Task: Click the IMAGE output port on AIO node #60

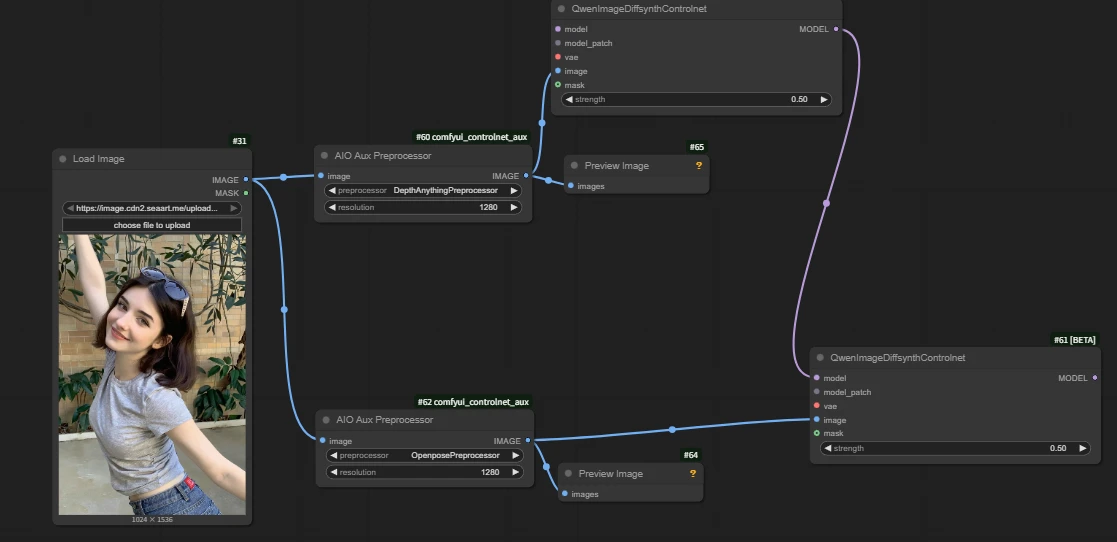Action: (x=526, y=176)
